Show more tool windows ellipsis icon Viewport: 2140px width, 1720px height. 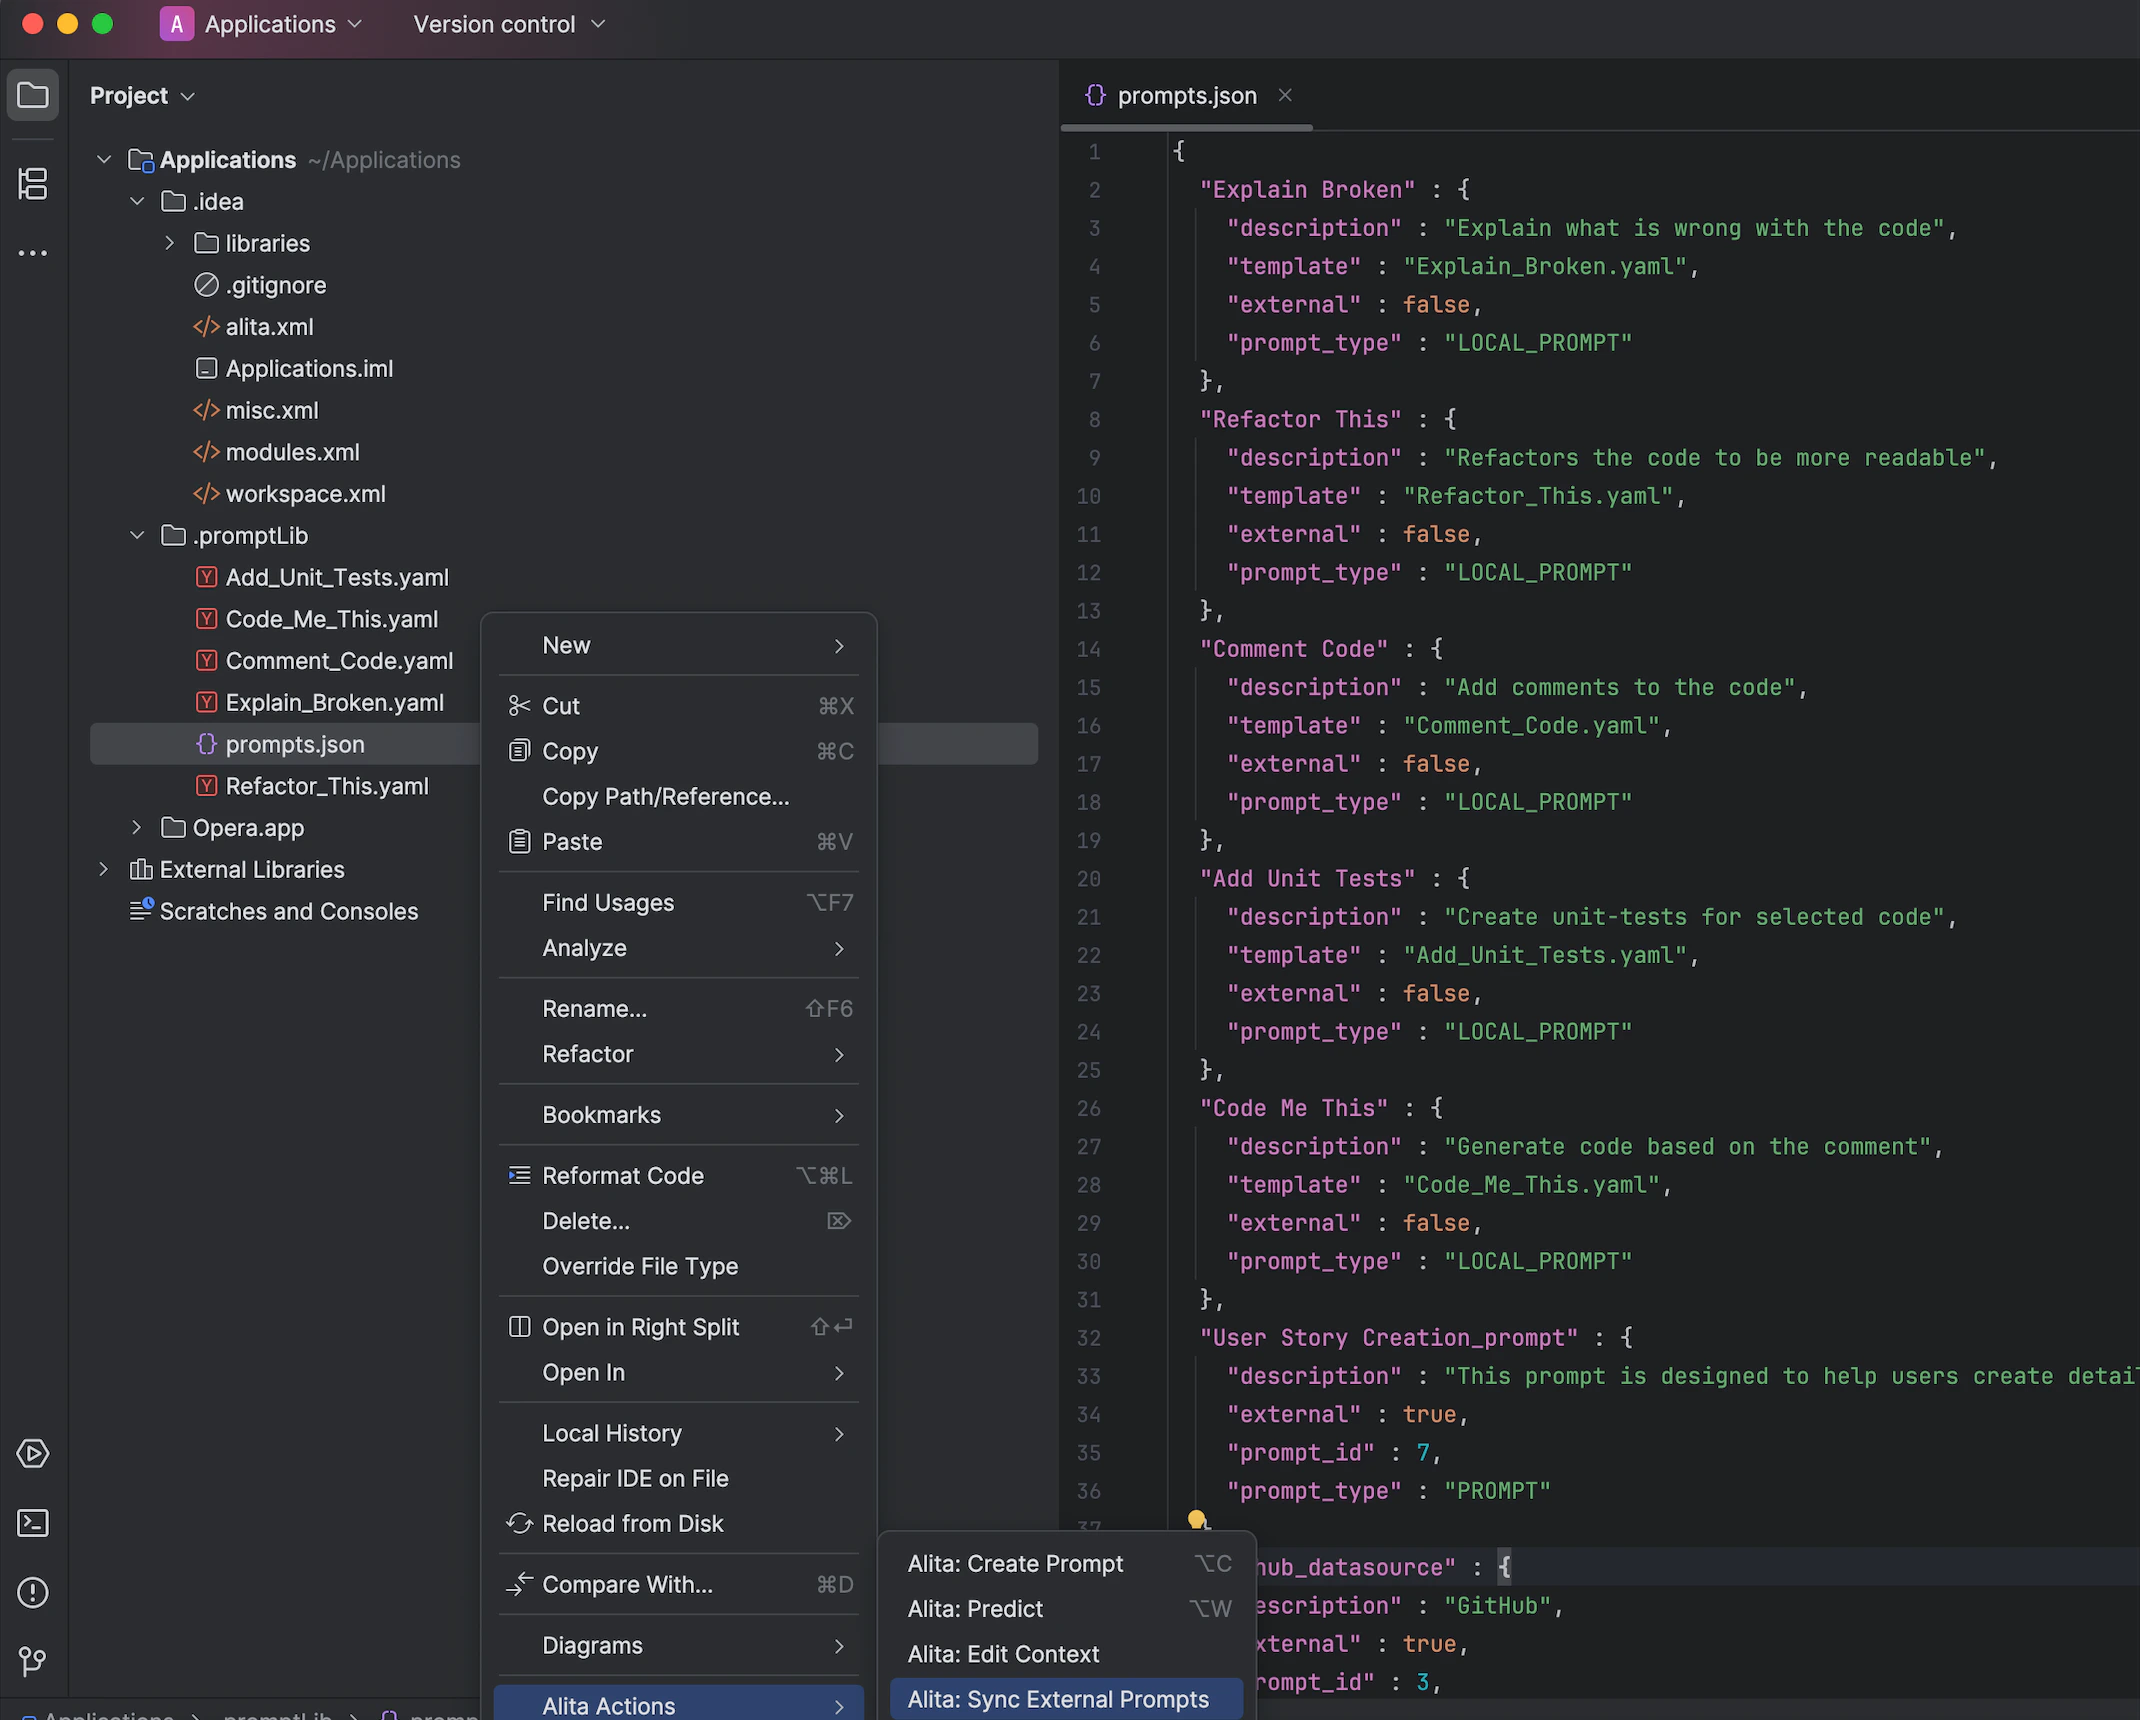(x=33, y=253)
